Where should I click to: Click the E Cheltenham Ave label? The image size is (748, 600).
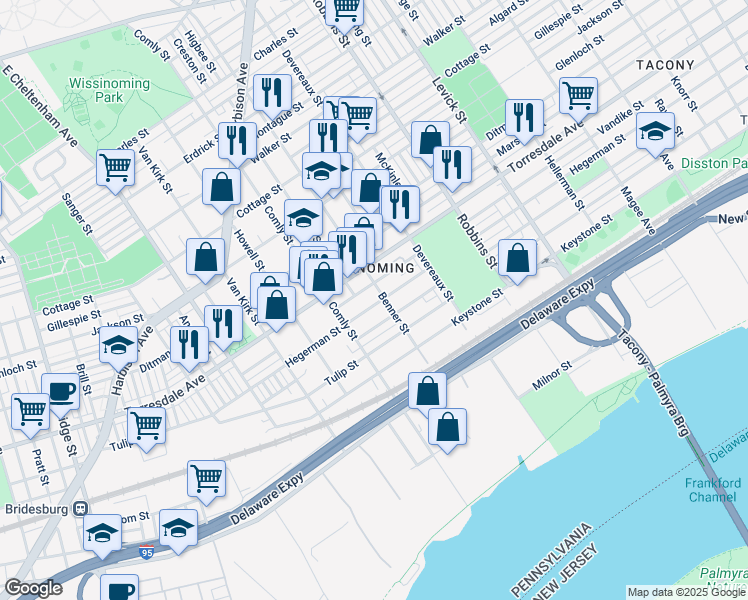(x=40, y=106)
